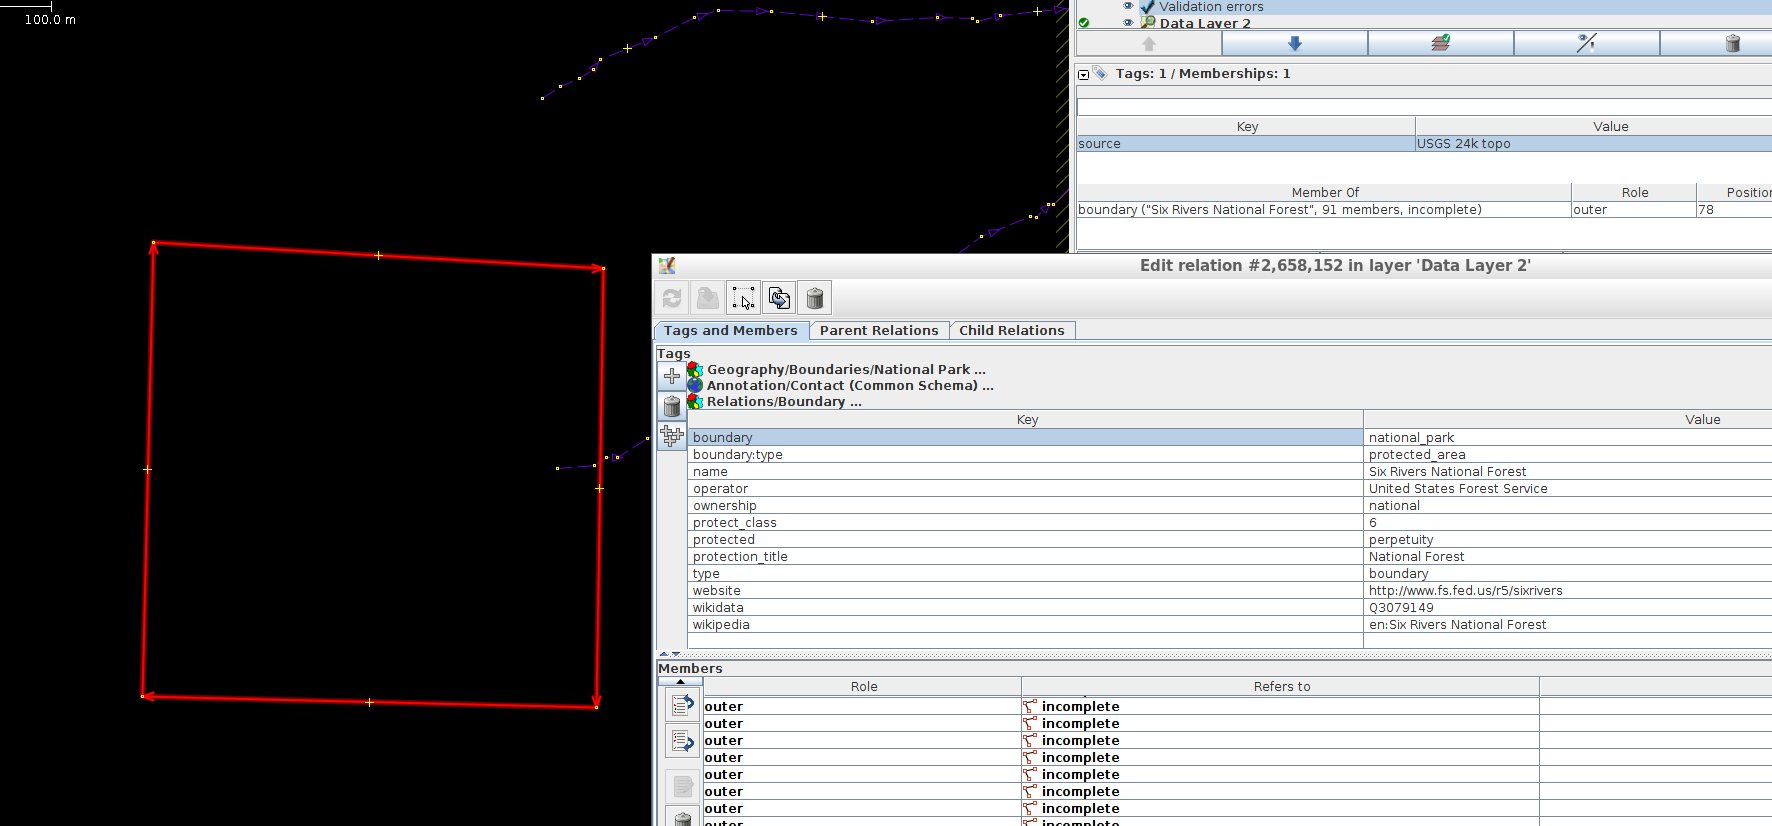Toggle visibility eye for Data Layer 2
The width and height of the screenshot is (1772, 826).
tap(1128, 22)
